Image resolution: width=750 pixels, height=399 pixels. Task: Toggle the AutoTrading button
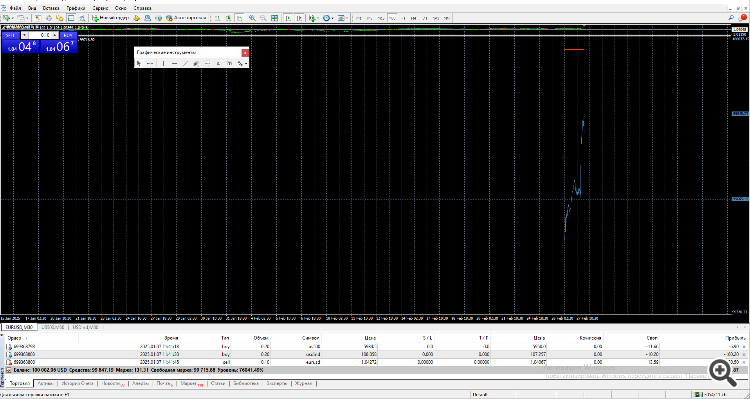click(x=186, y=18)
